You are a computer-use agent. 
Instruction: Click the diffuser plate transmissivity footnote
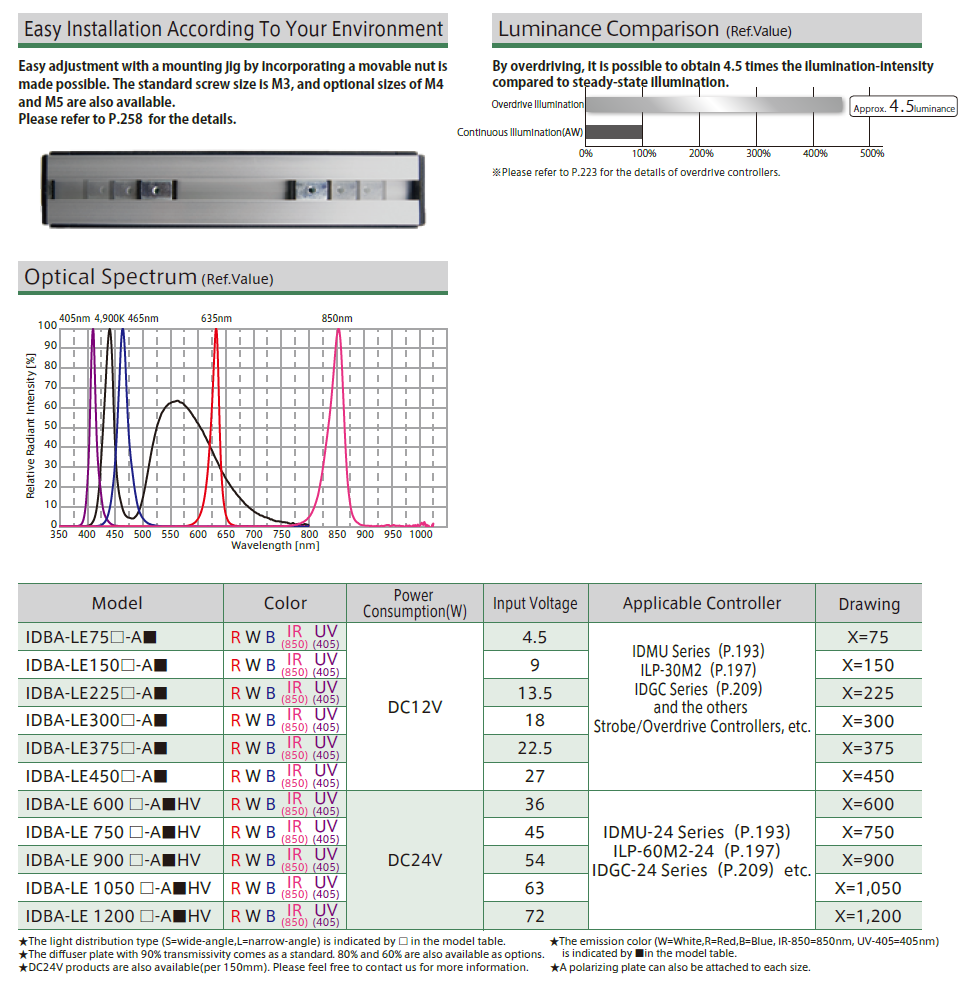(x=281, y=955)
